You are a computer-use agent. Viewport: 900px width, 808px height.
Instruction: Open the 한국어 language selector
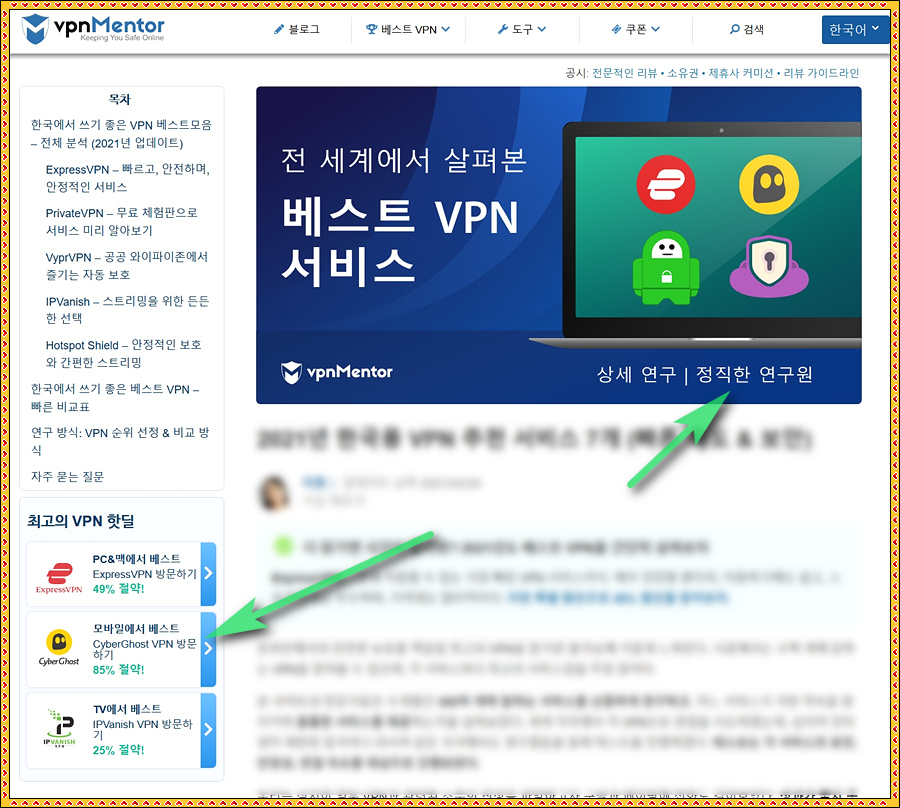(855, 29)
